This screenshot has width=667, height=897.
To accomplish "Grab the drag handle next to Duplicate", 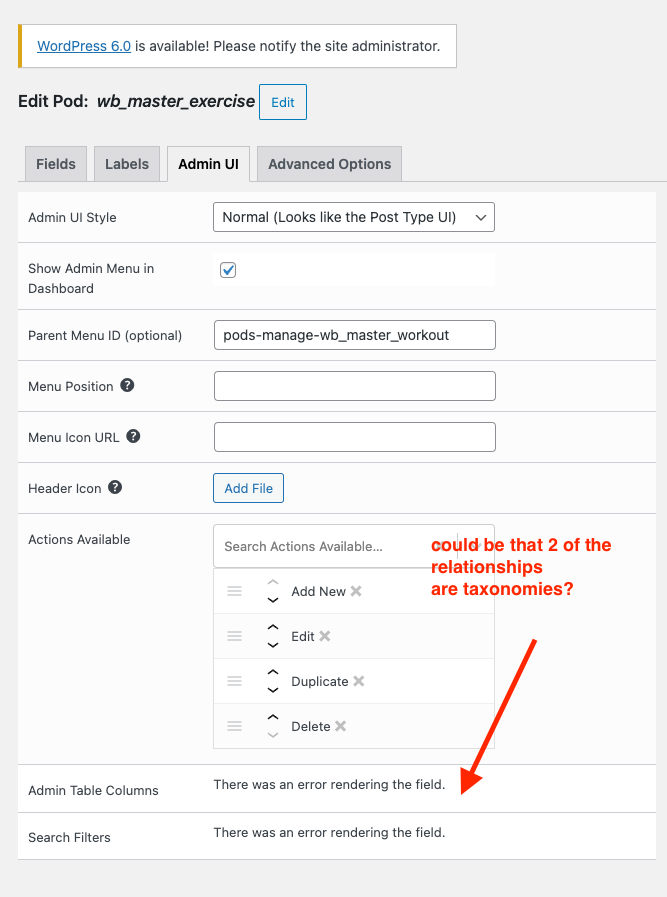I will coord(235,681).
